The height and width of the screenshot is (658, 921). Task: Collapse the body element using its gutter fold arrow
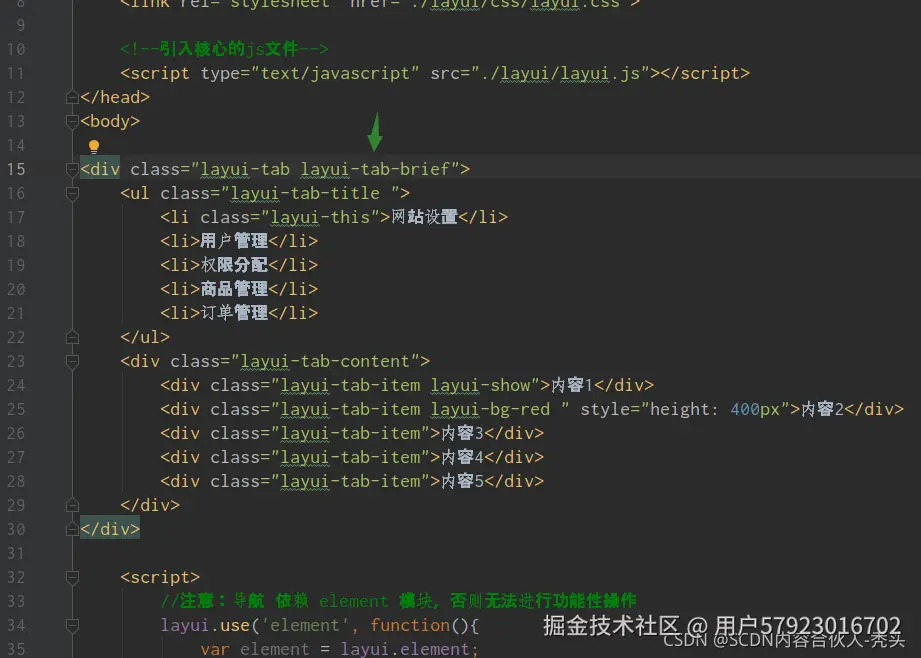tap(71, 121)
